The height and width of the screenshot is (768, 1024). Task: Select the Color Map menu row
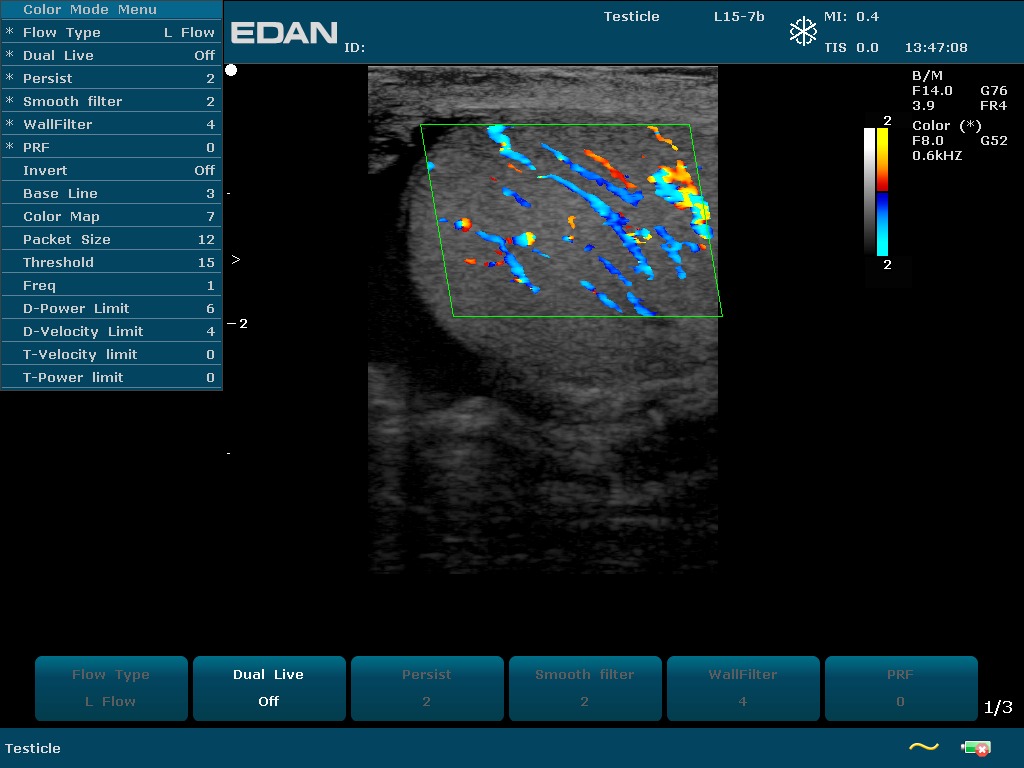(x=111, y=216)
